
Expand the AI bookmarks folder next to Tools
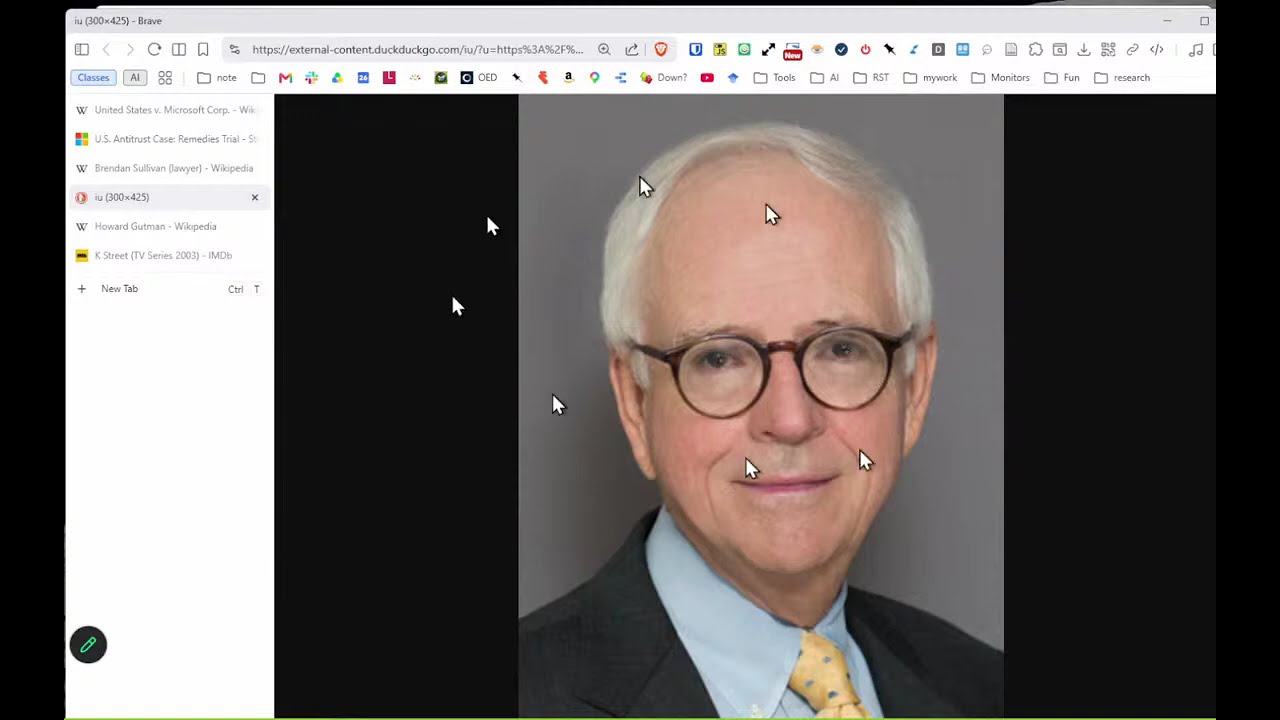pos(825,77)
